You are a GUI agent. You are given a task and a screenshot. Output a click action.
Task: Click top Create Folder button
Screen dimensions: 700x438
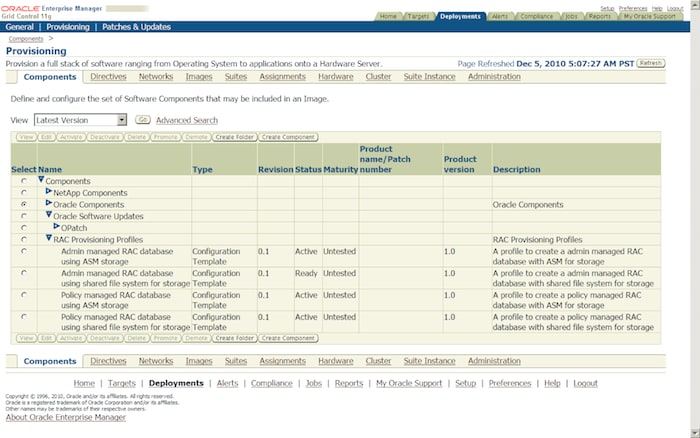coord(235,137)
